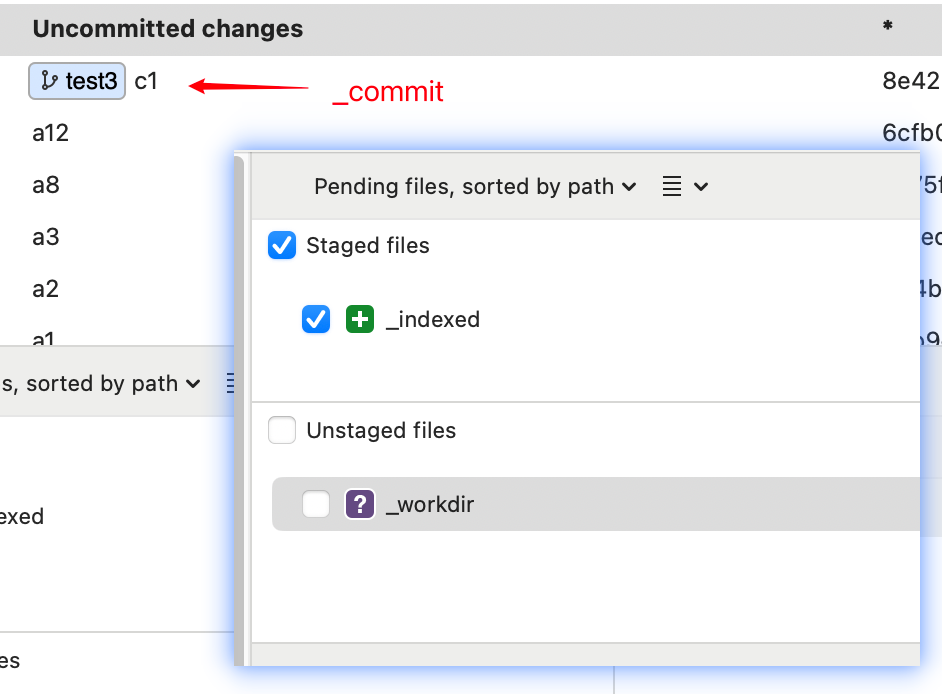The image size is (942, 694).
Task: Click the asterisk column header
Action: [887, 28]
